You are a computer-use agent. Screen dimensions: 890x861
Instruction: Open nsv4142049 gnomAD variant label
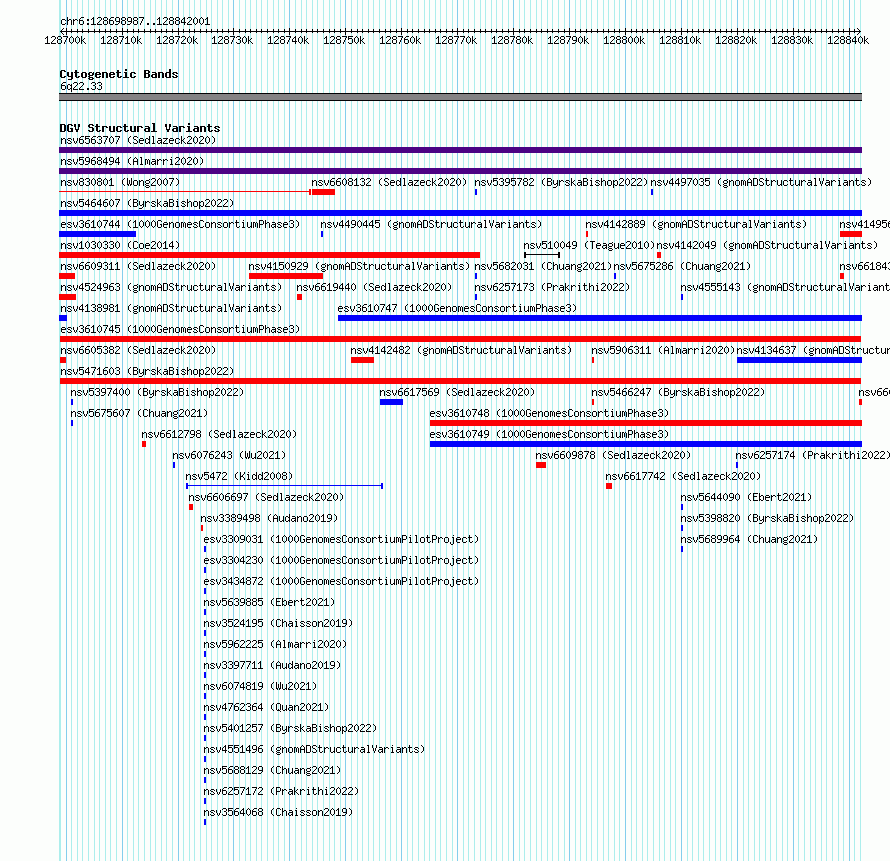[x=767, y=245]
